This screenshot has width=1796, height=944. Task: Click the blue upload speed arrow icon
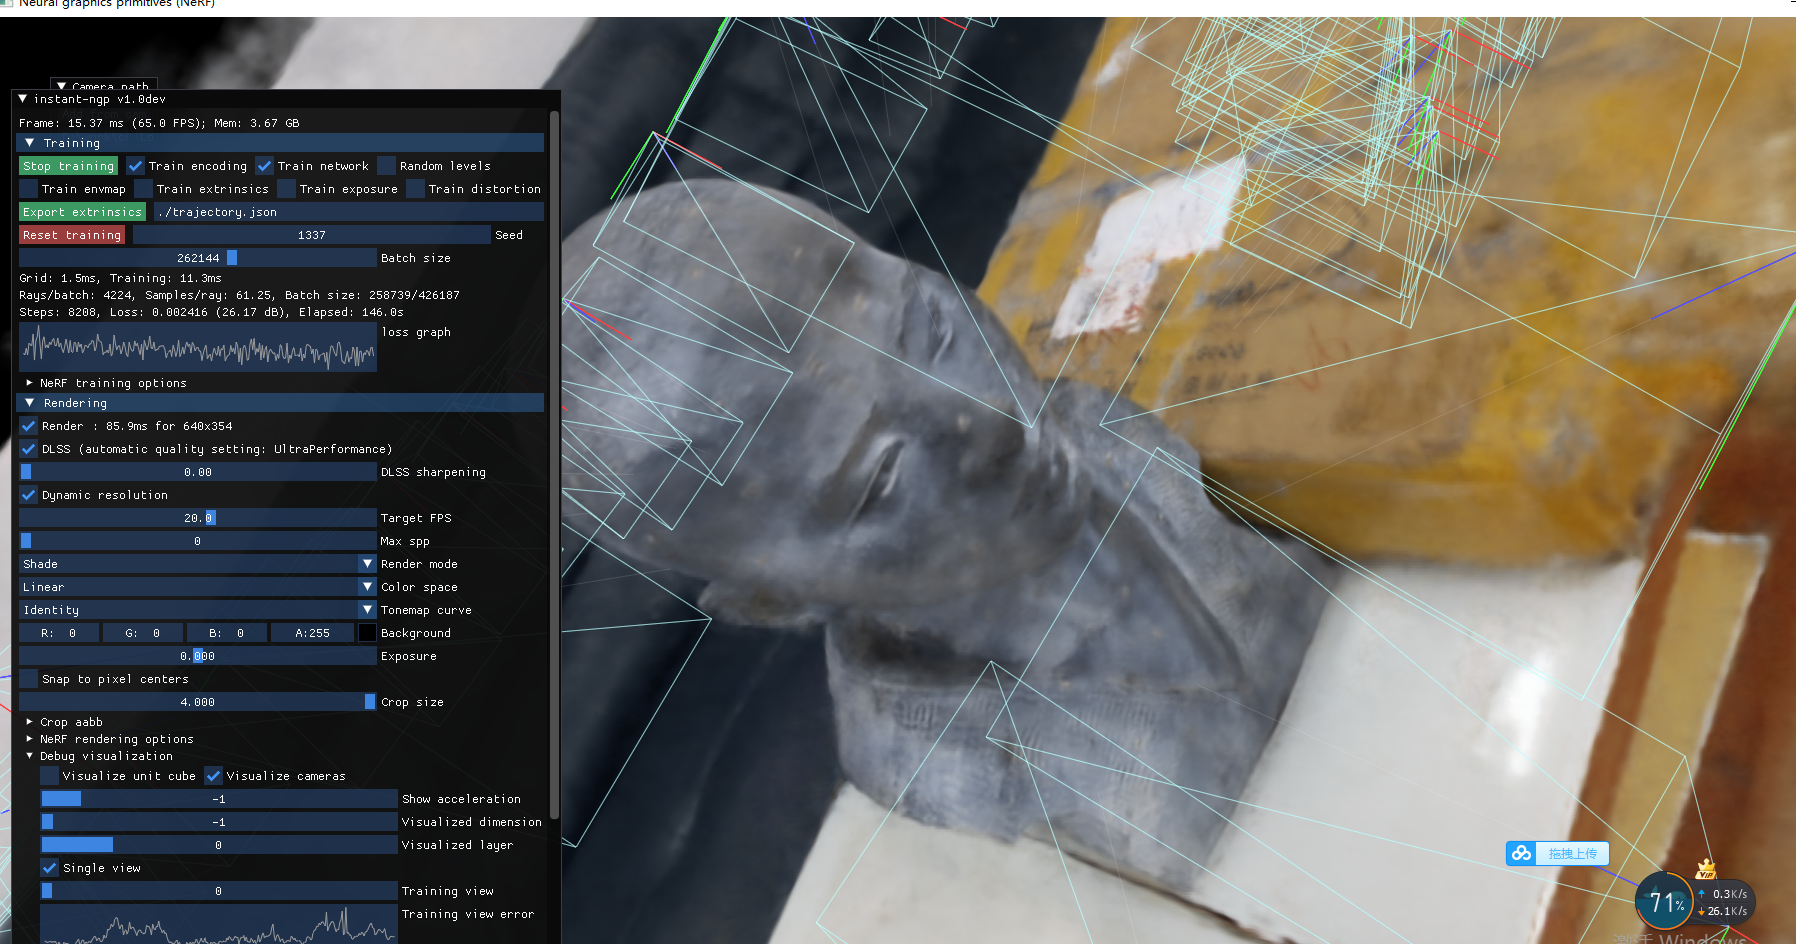1702,893
